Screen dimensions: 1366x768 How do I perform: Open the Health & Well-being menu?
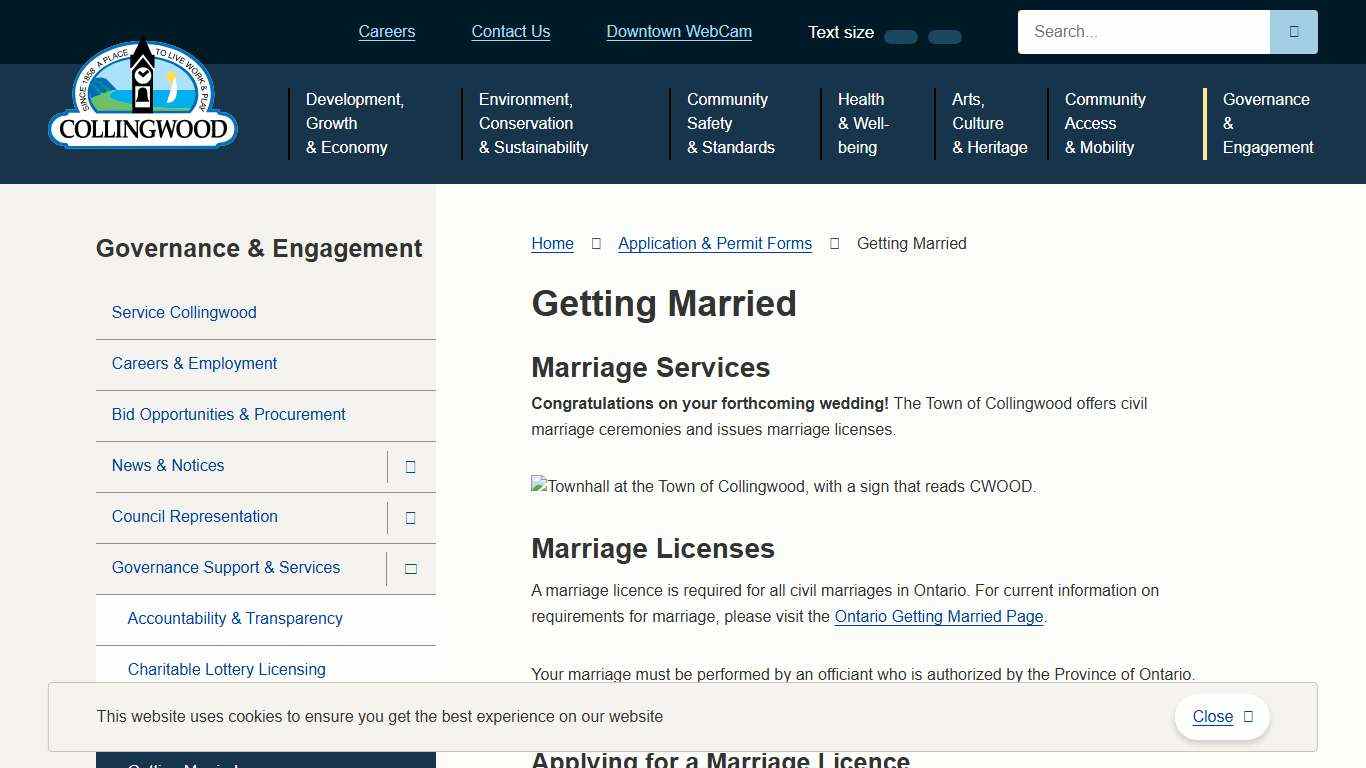pos(862,123)
